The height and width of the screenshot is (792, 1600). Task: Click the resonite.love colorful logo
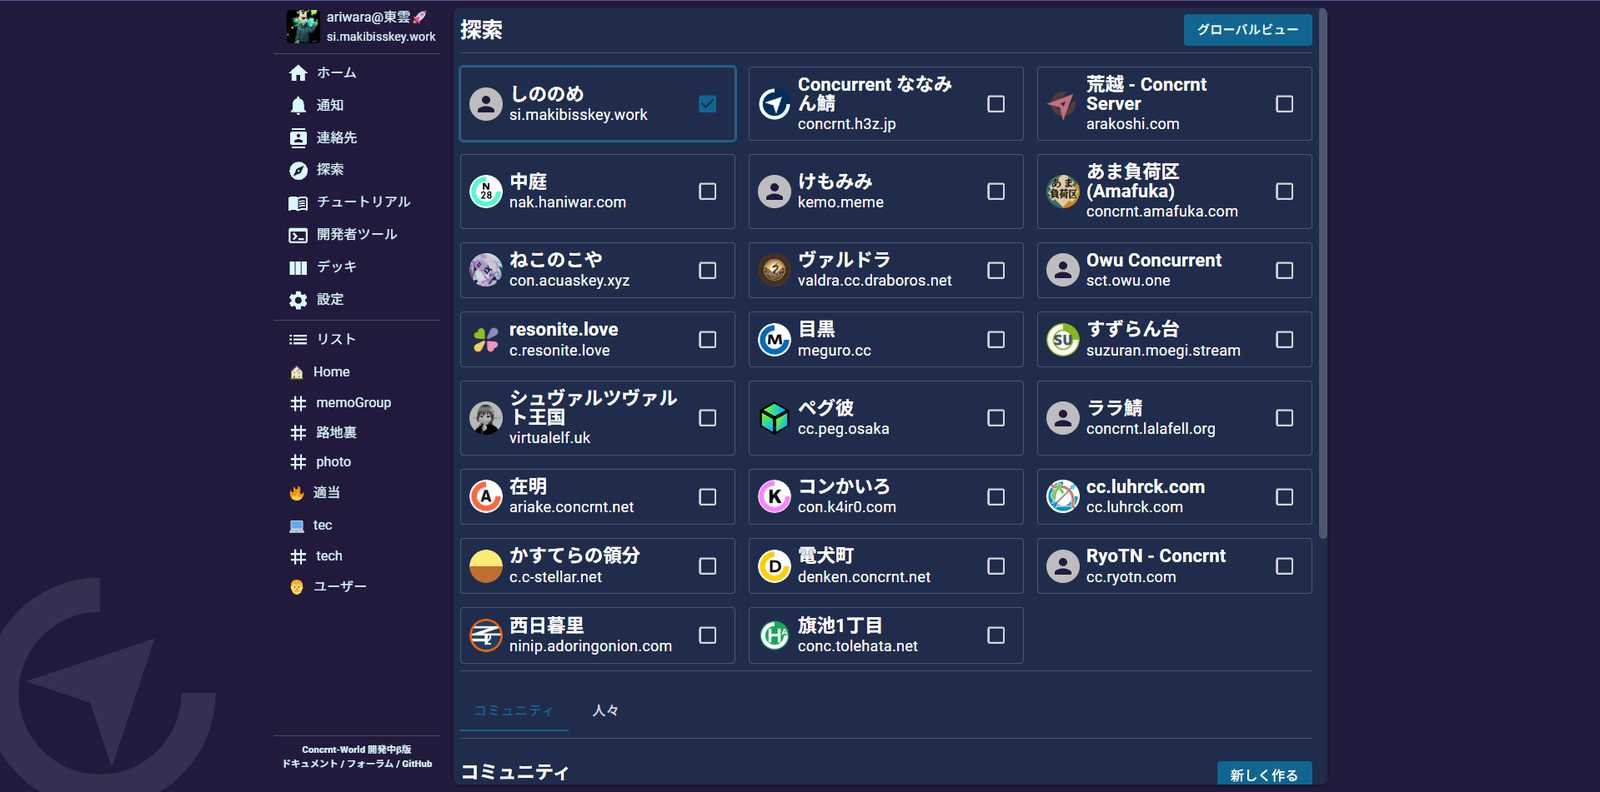(x=486, y=340)
